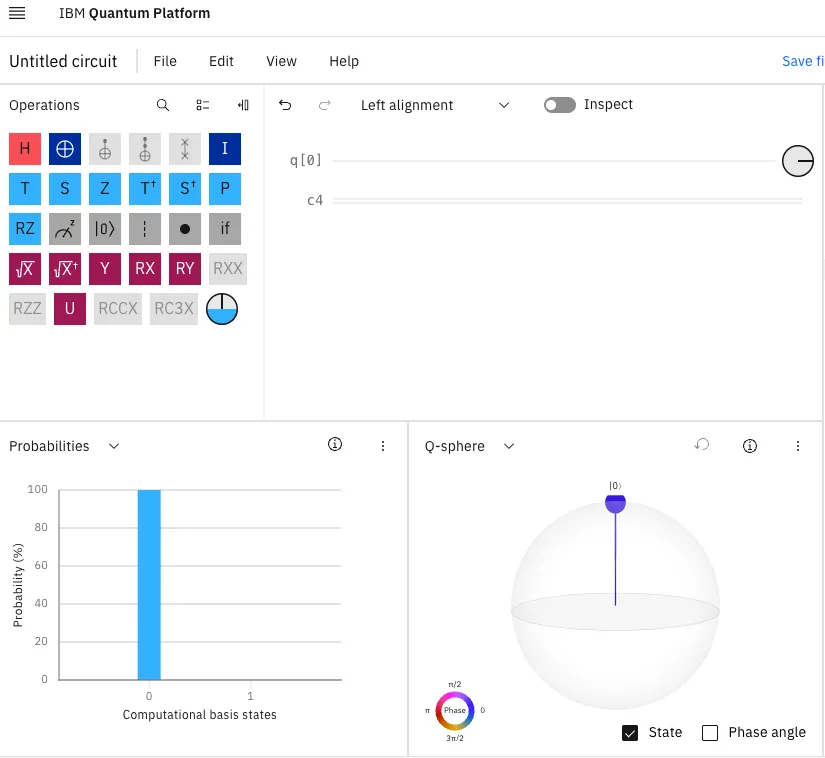Uncheck the State checkbox

coord(630,732)
